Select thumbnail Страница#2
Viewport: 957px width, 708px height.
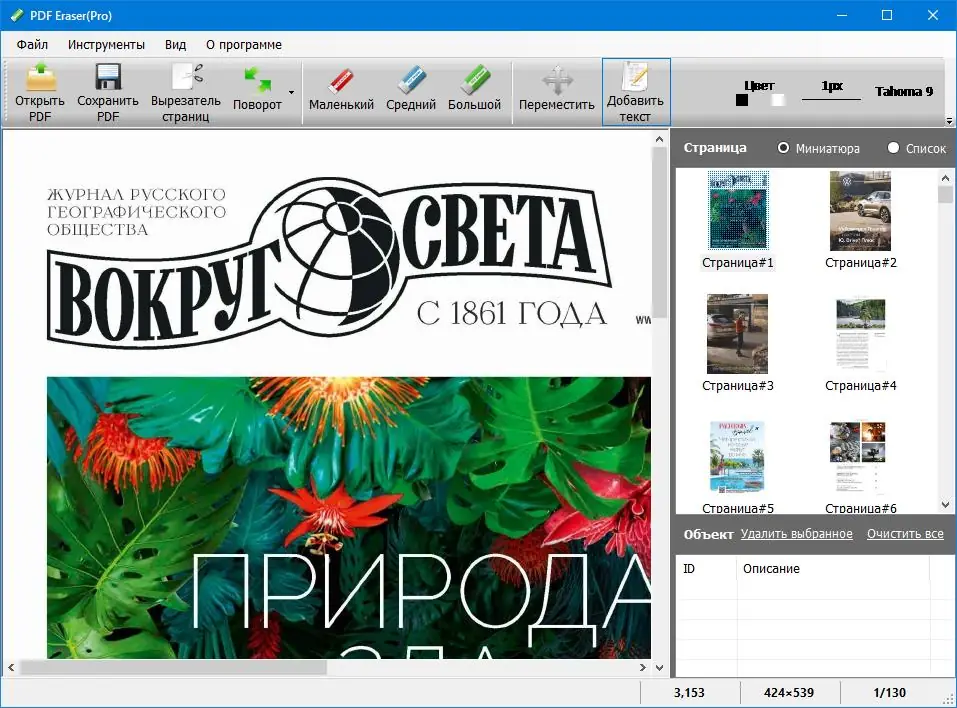861,220
